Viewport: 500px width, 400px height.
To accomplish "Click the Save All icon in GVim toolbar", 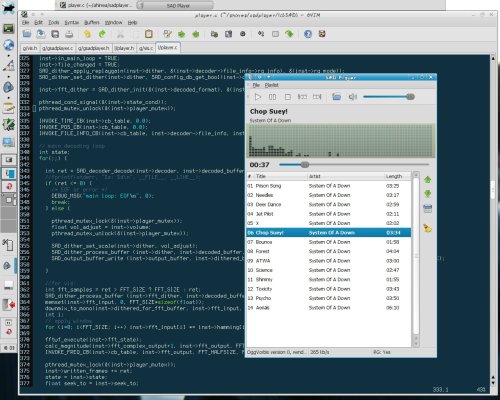I will tap(55, 34).
